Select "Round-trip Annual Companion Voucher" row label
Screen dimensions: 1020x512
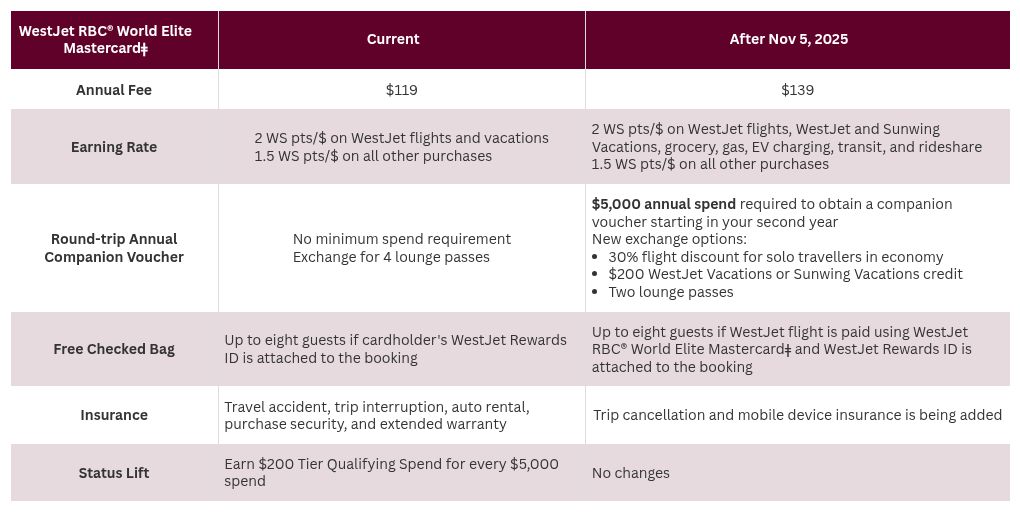114,248
